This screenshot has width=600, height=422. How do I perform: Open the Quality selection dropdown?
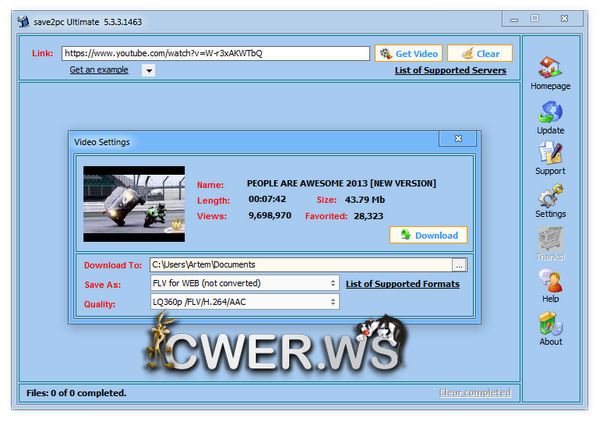pyautogui.click(x=244, y=302)
